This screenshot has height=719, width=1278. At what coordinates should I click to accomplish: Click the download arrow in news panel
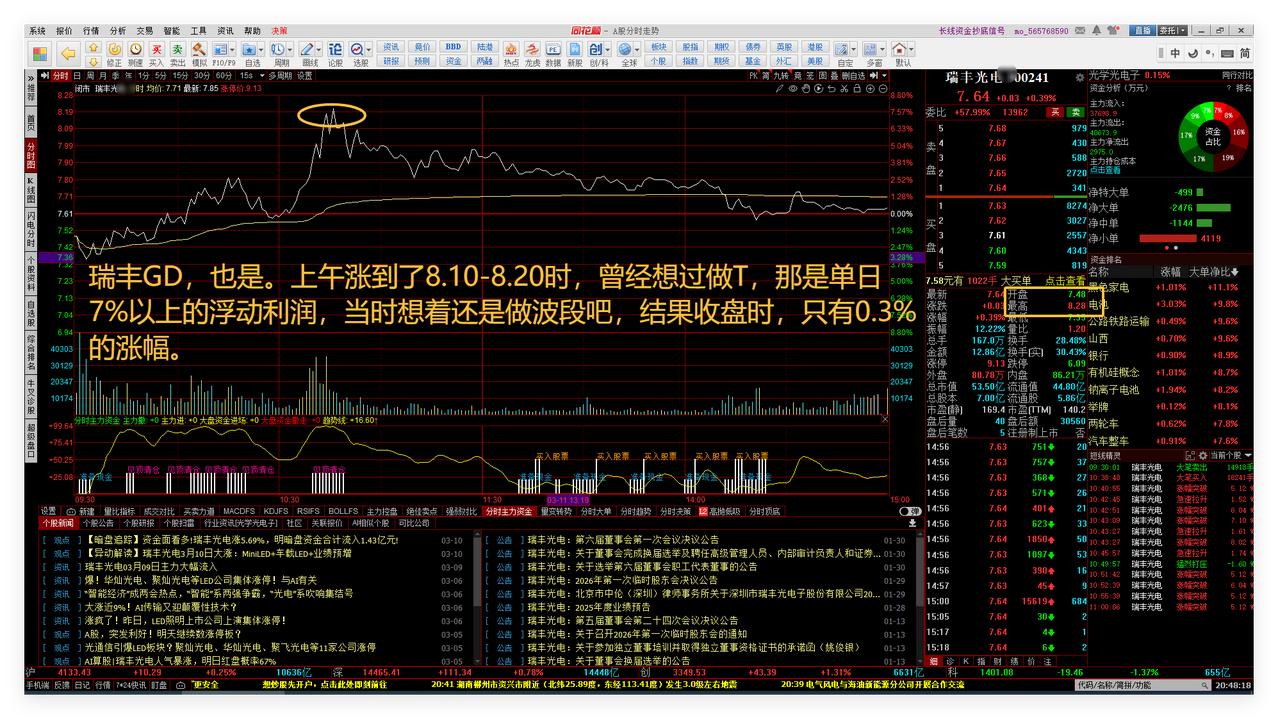[x=912, y=523]
